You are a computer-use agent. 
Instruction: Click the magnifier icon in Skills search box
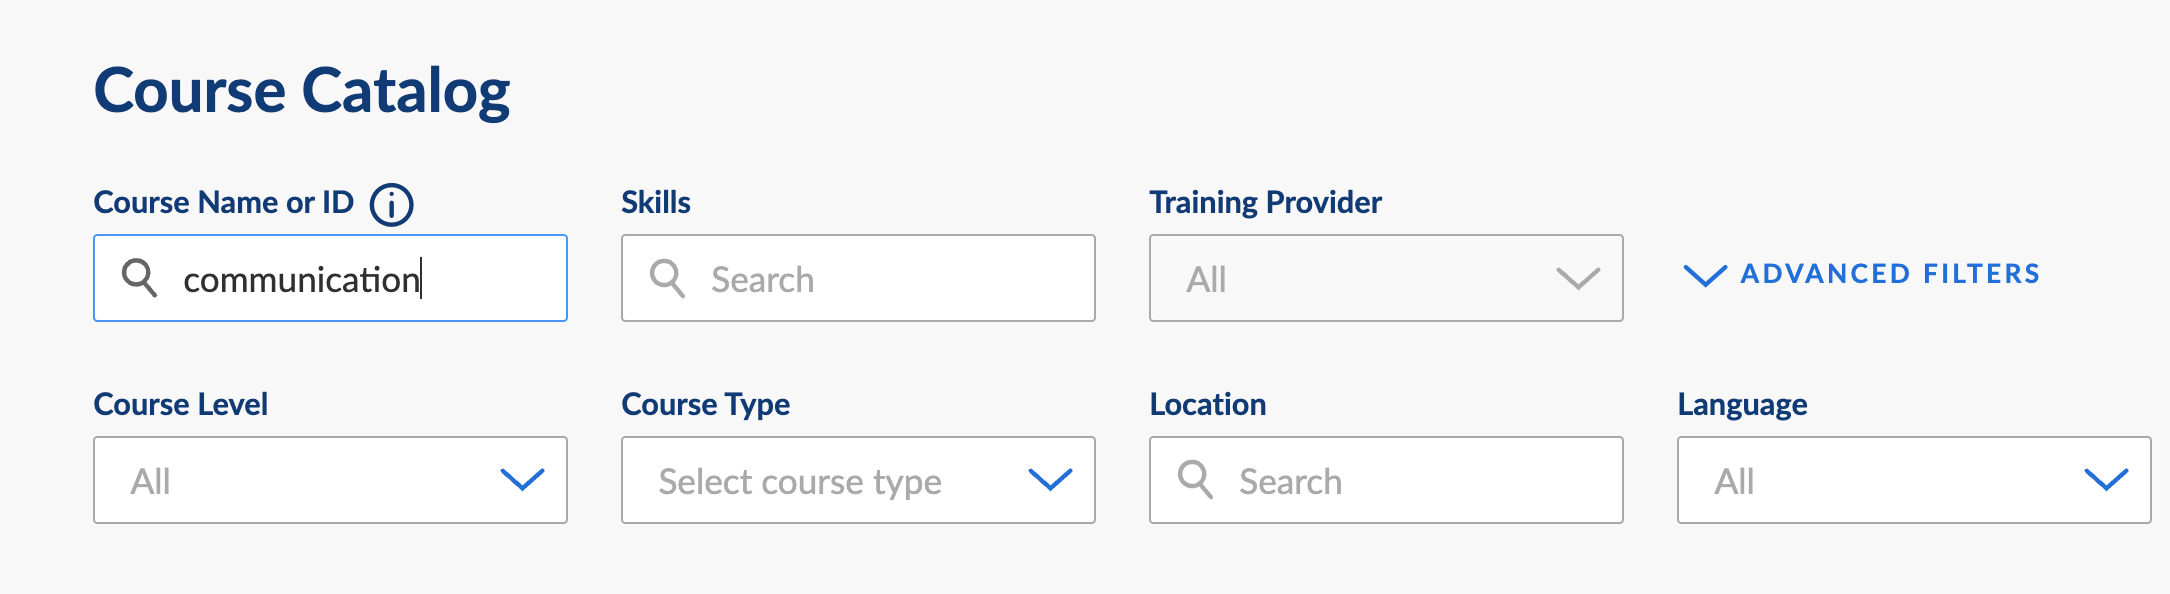coord(667,277)
